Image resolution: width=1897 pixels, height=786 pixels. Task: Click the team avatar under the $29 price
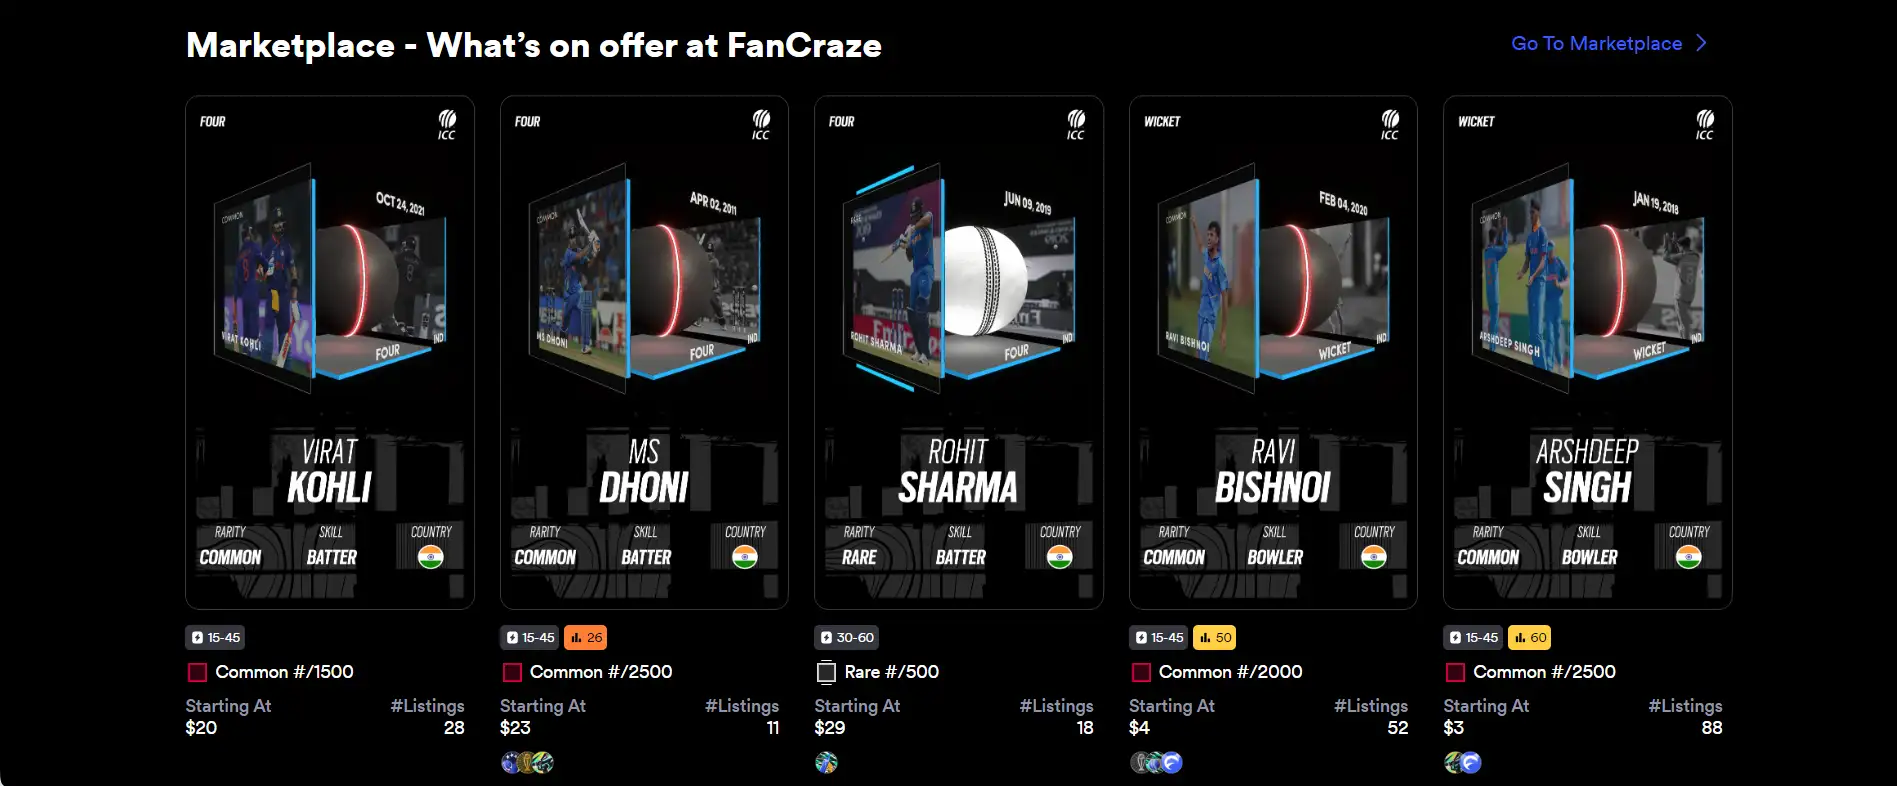click(x=826, y=763)
